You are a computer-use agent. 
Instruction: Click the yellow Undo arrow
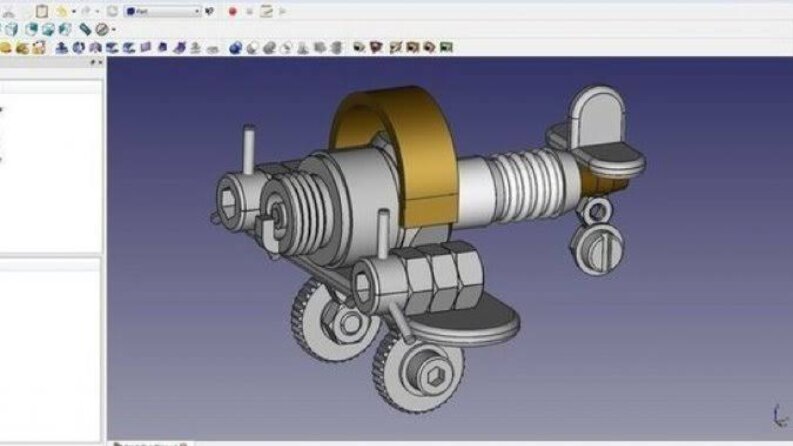click(x=62, y=11)
